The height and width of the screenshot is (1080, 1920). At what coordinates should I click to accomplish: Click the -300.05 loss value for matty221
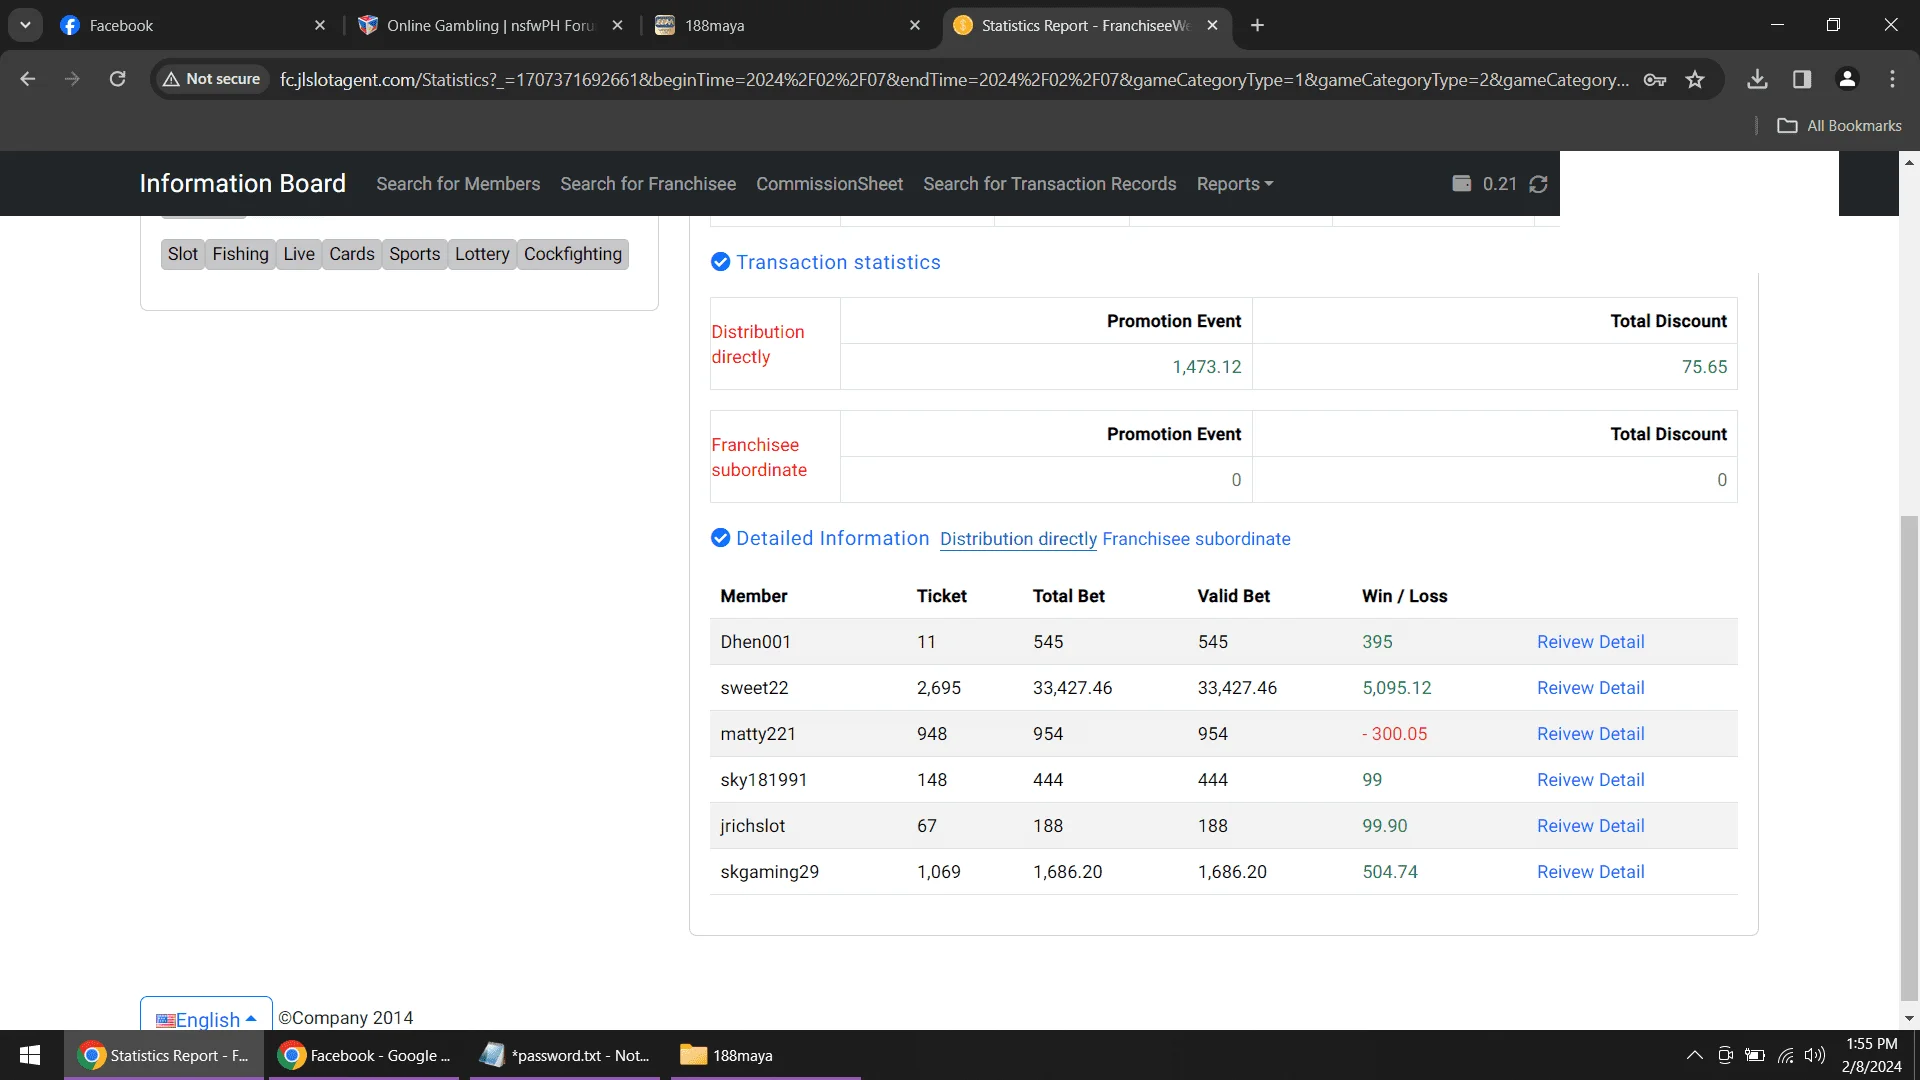[x=1394, y=734]
